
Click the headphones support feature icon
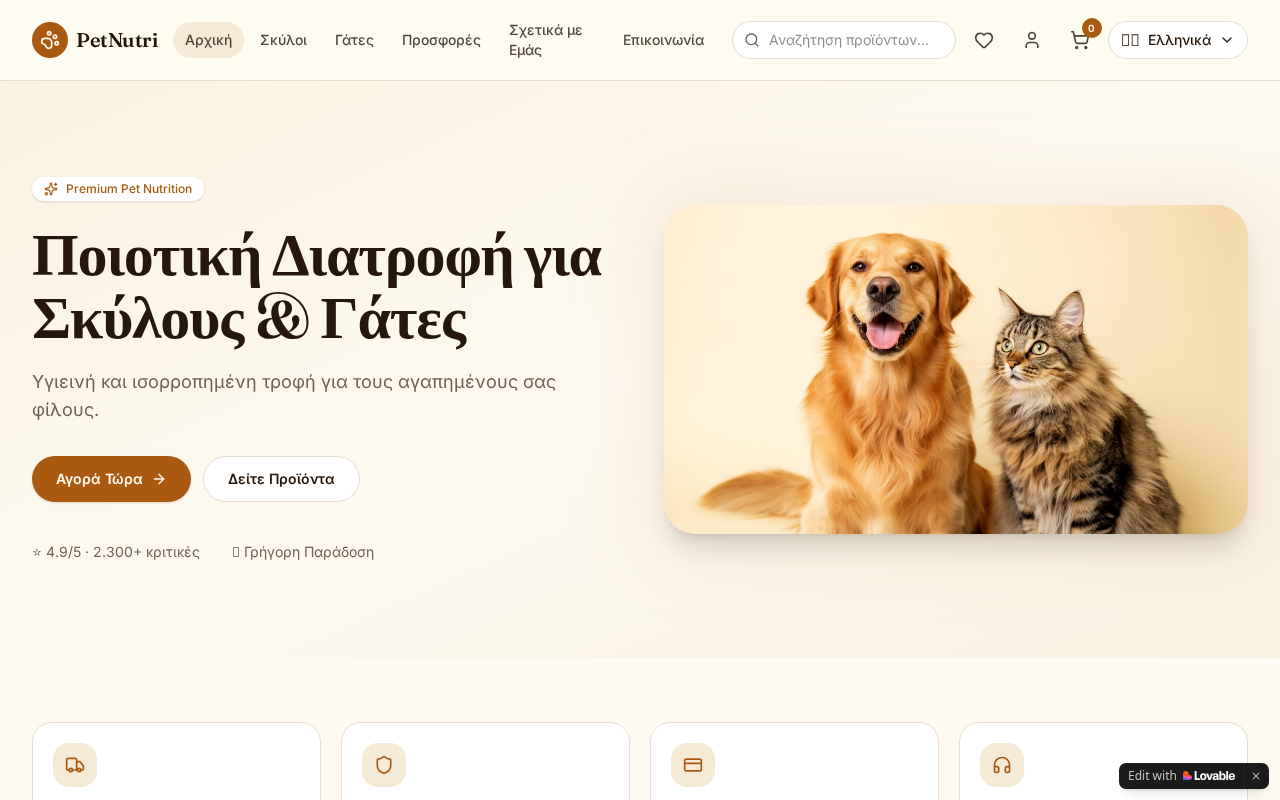click(x=1002, y=765)
